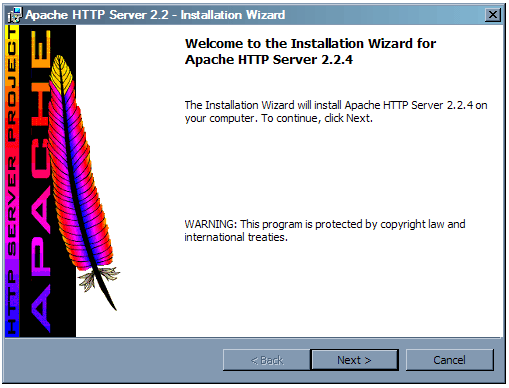Click the WARNING copyright notice text
Viewport: 509px width, 388px height.
pos(325,230)
